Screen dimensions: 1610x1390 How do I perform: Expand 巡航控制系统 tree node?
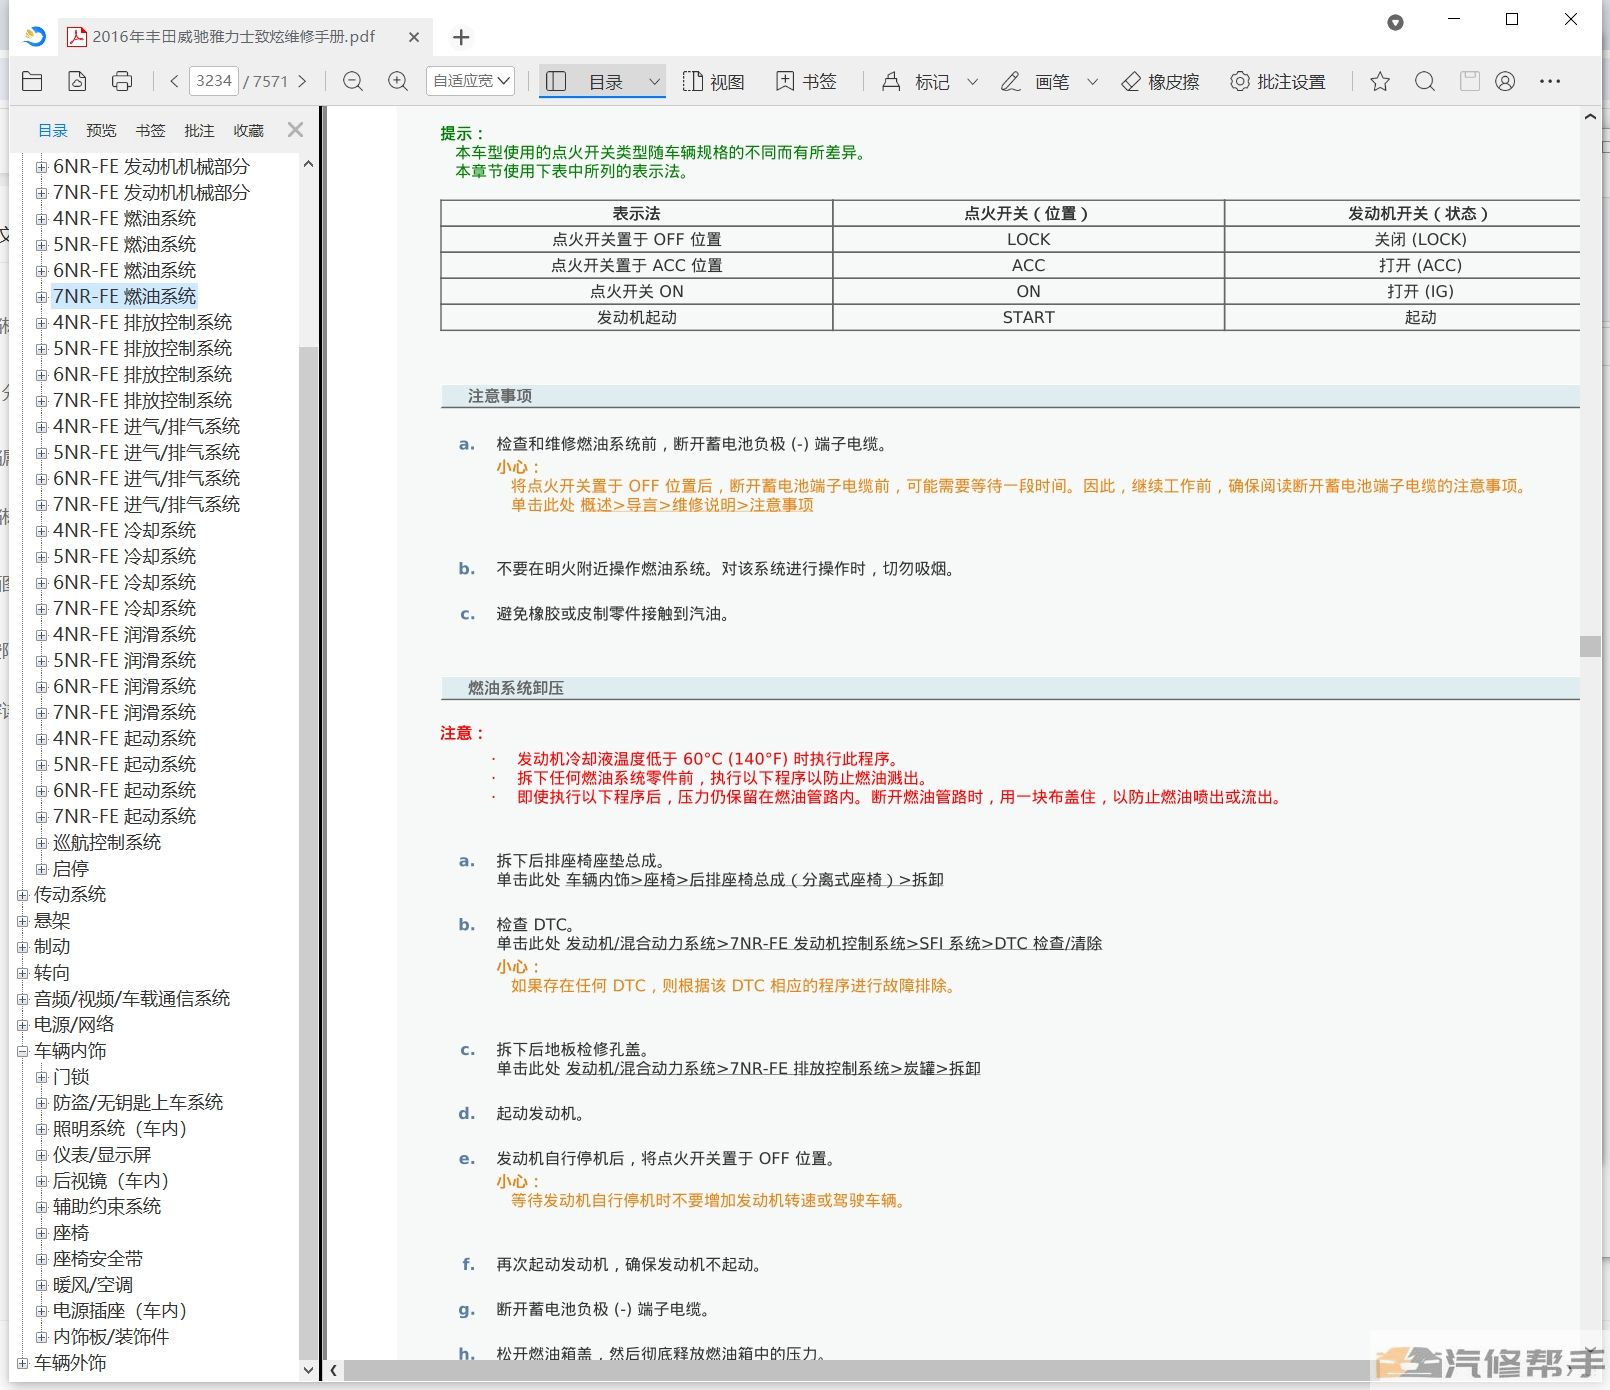(x=41, y=843)
